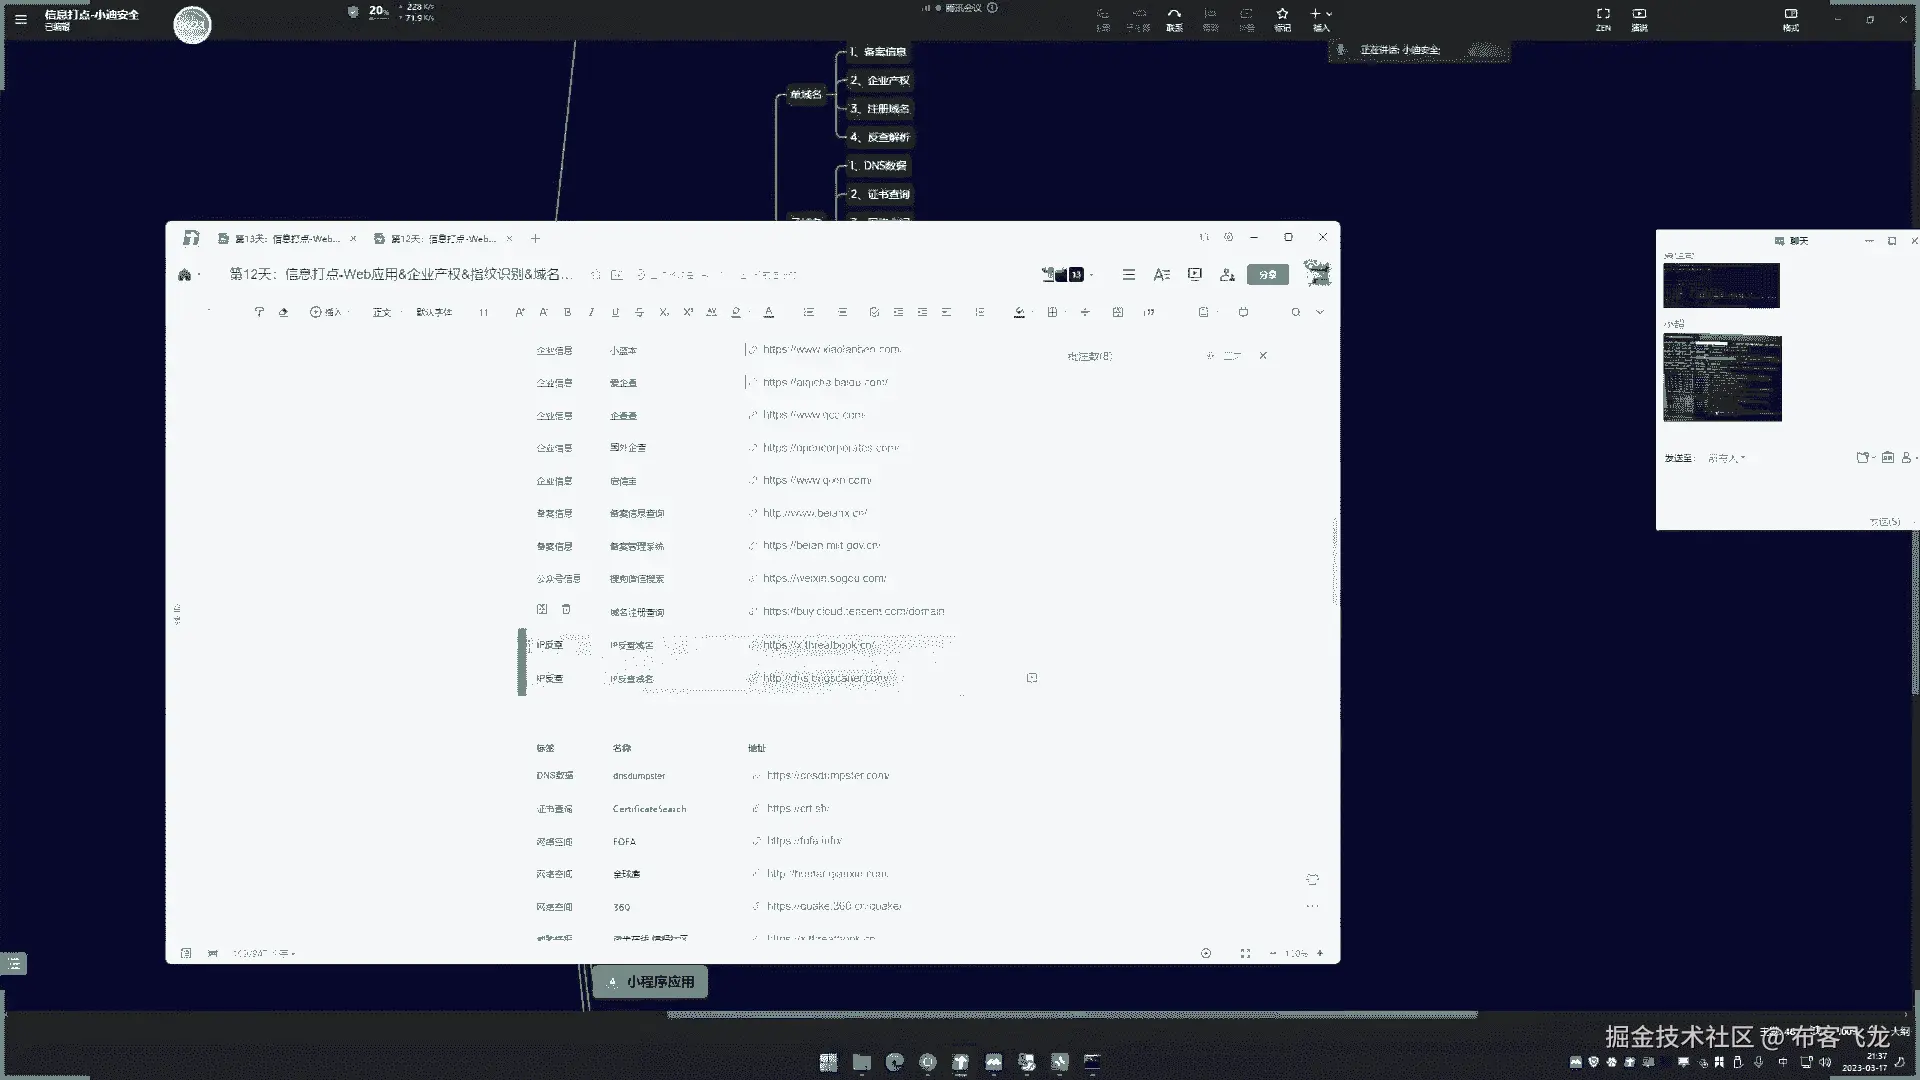Open second screenshot thumbnail in chat
The image size is (1920, 1080).
click(x=1721, y=377)
